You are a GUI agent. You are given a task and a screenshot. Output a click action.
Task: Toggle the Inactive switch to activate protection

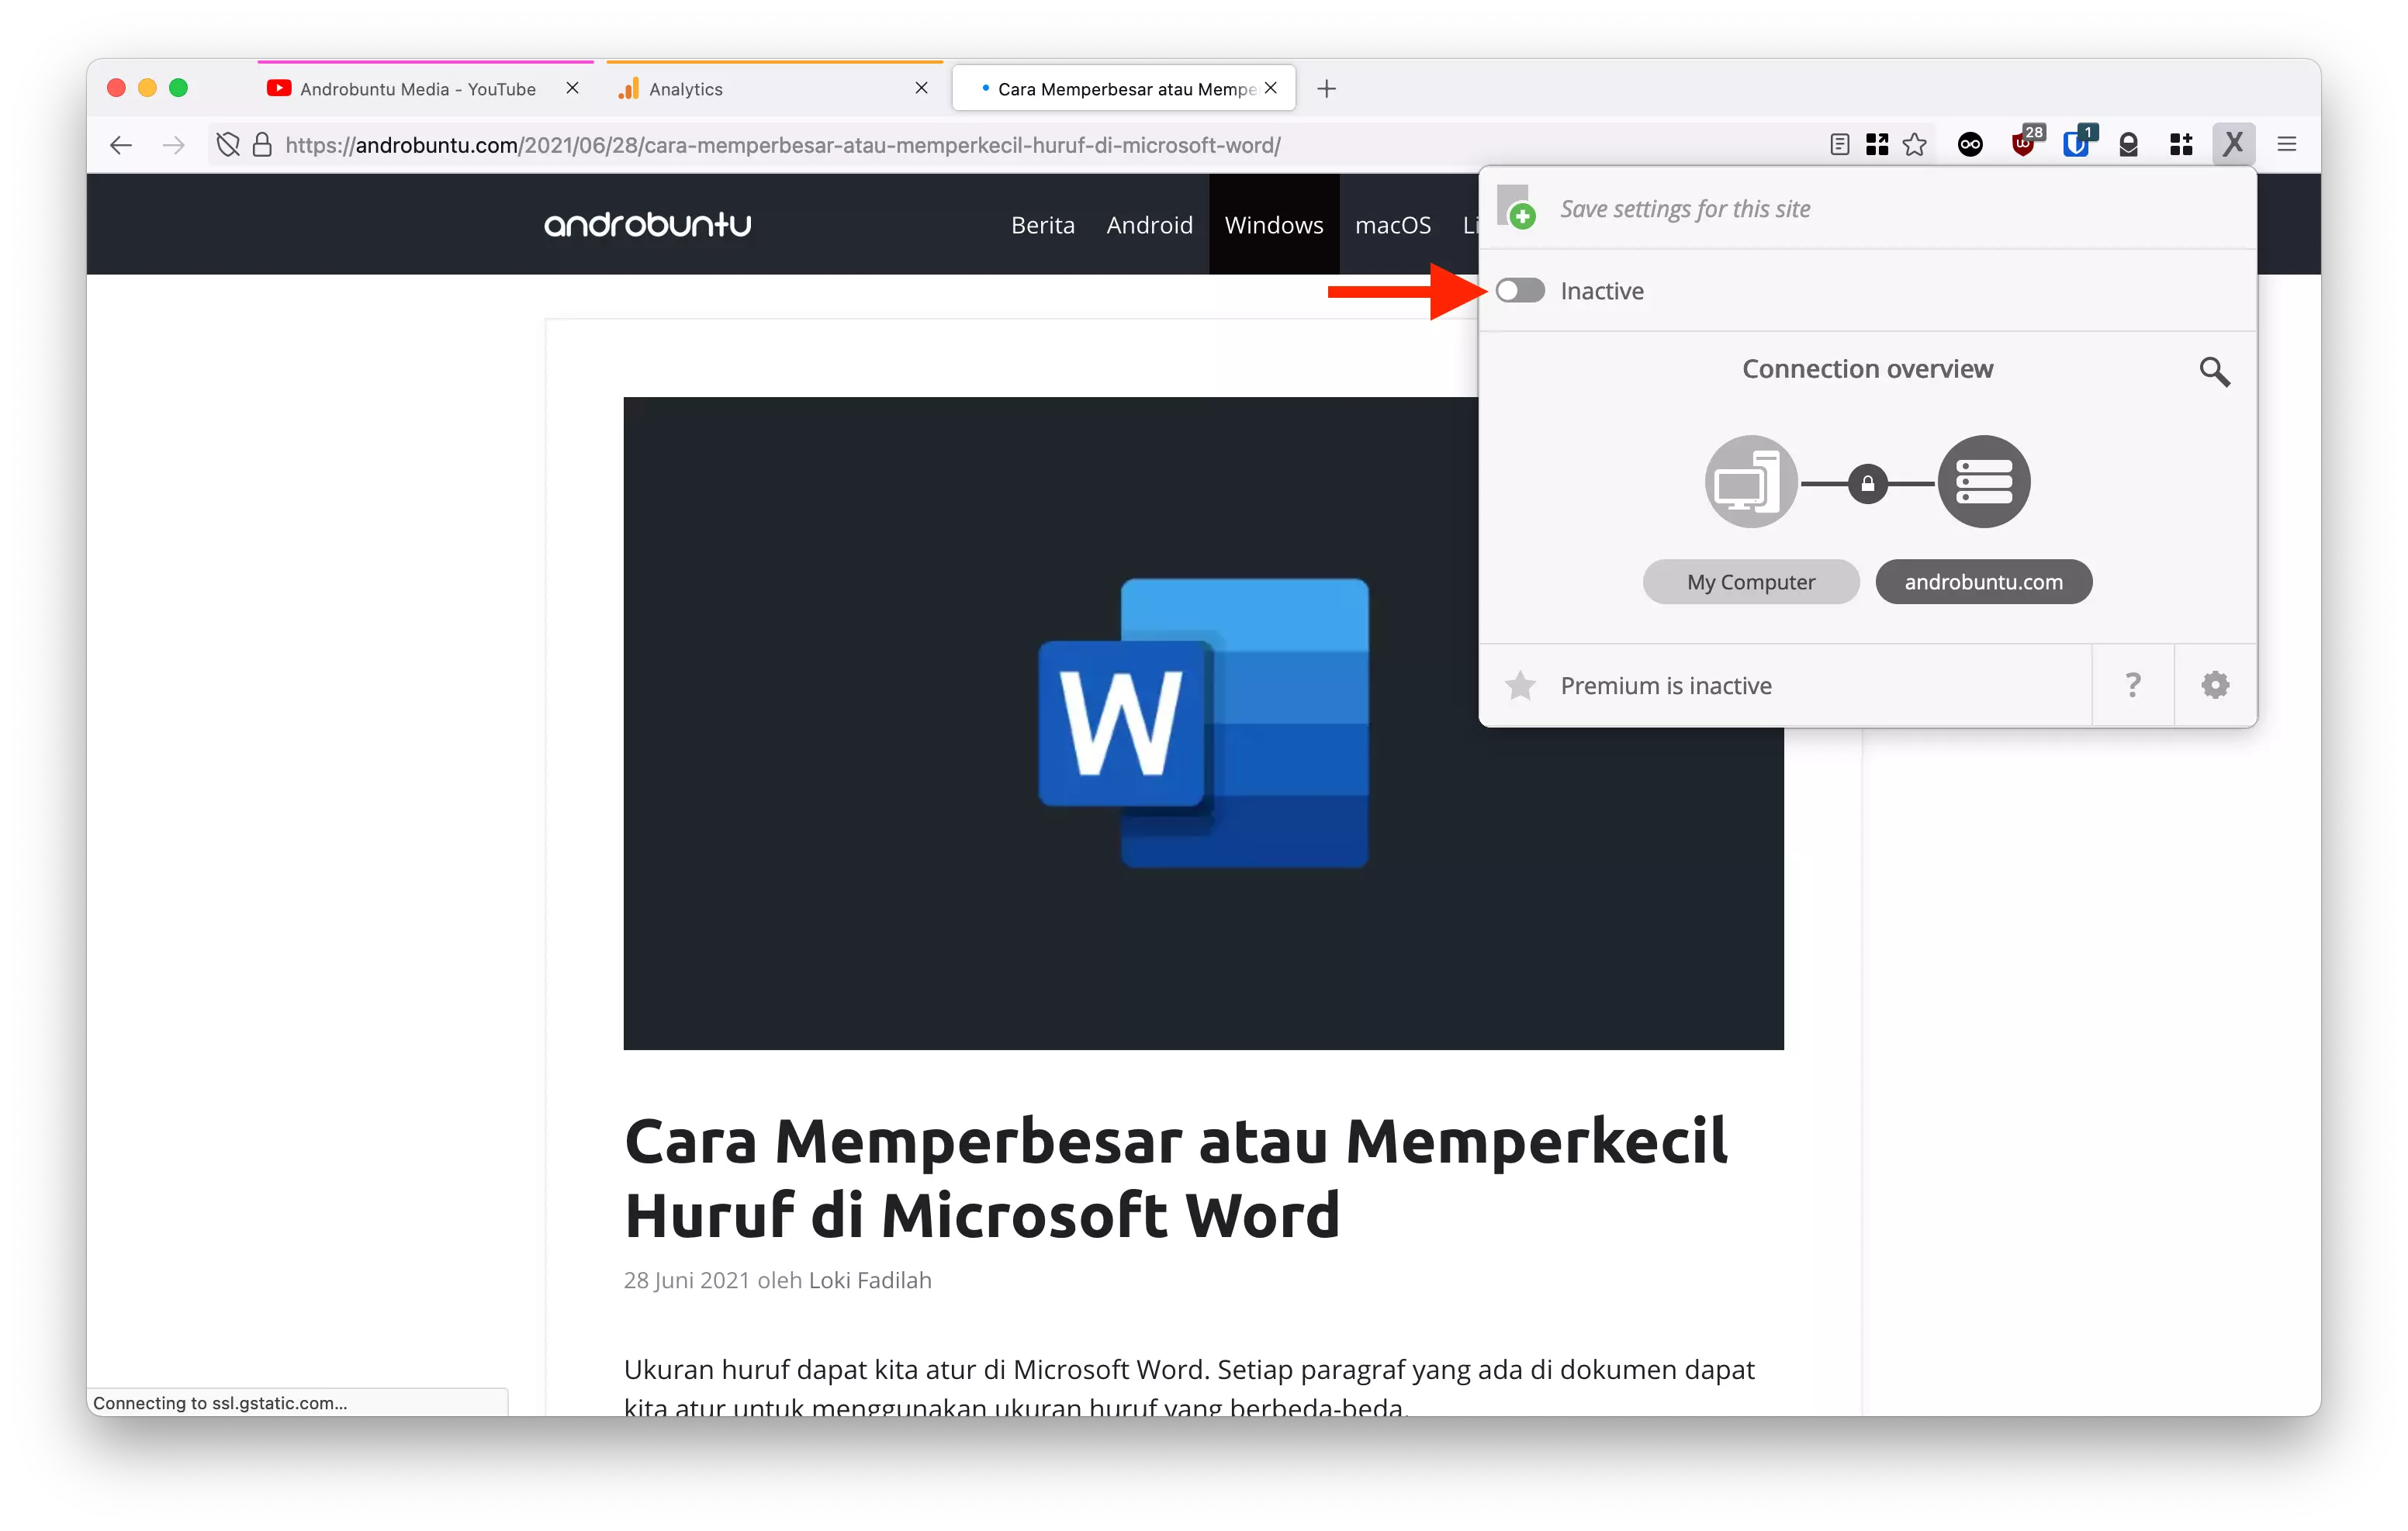point(1520,290)
